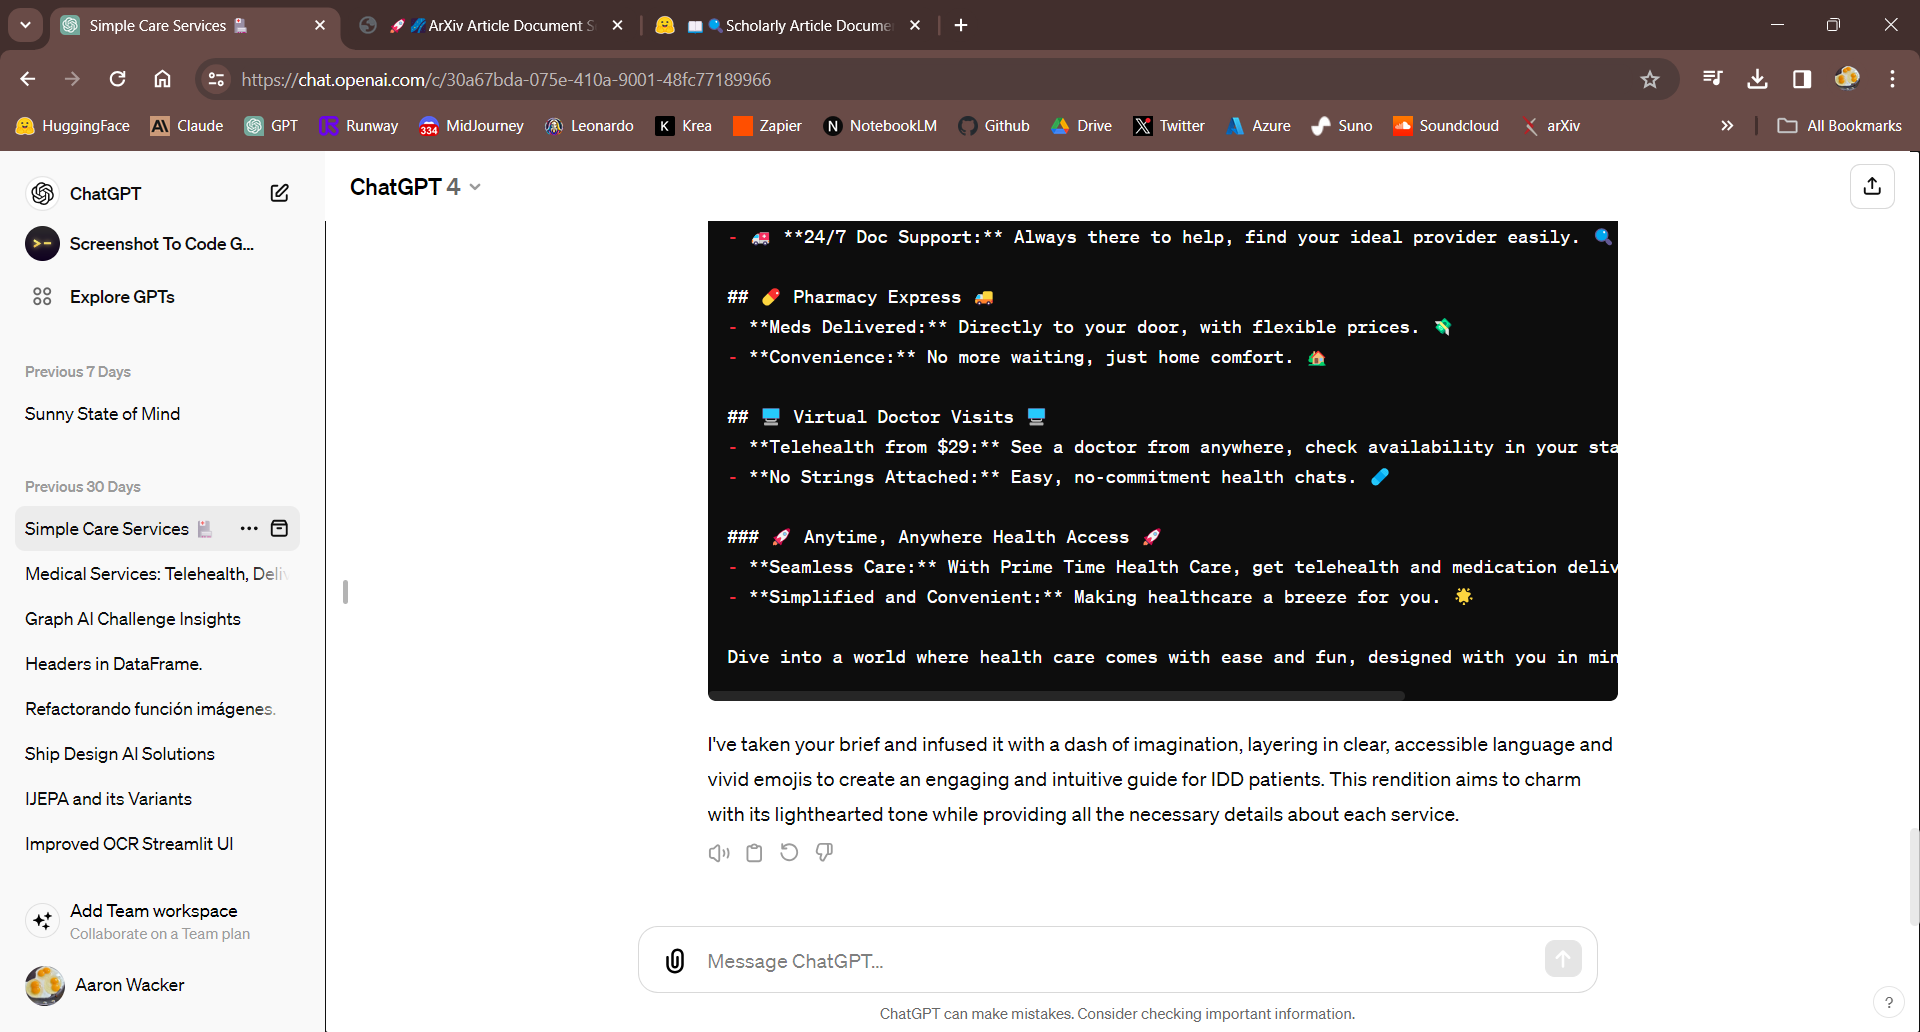Screen dimensions: 1920x1032
Task: Open the MidJourney bookmark
Action: 472,126
